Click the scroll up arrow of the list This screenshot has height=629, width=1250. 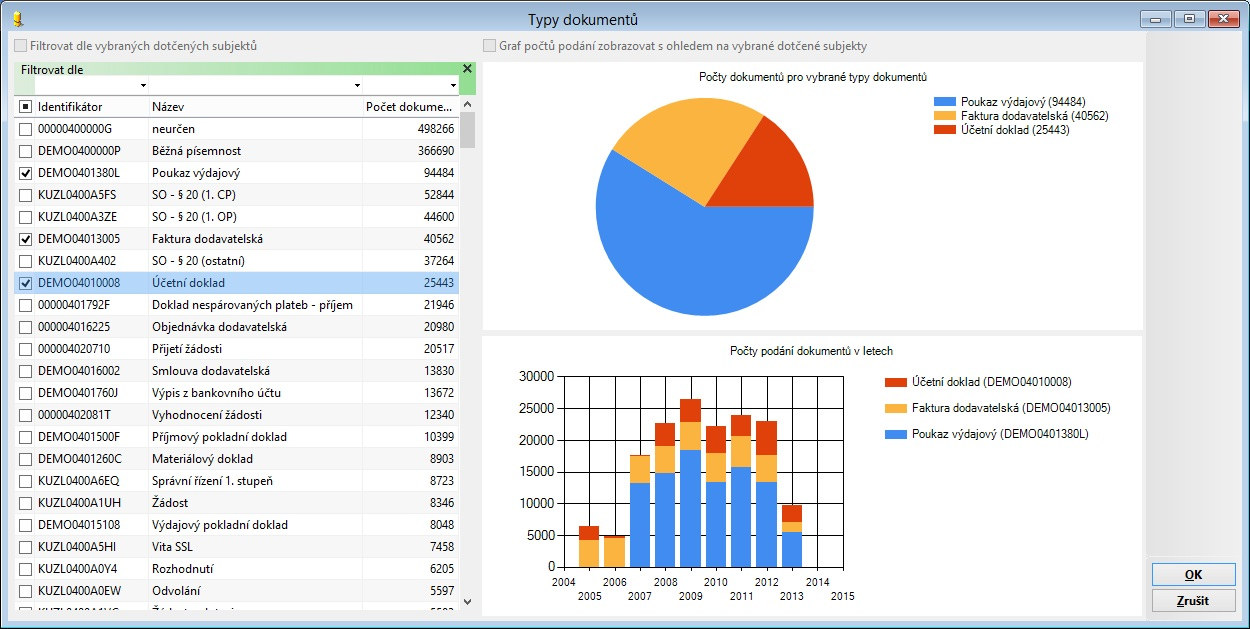click(x=467, y=106)
